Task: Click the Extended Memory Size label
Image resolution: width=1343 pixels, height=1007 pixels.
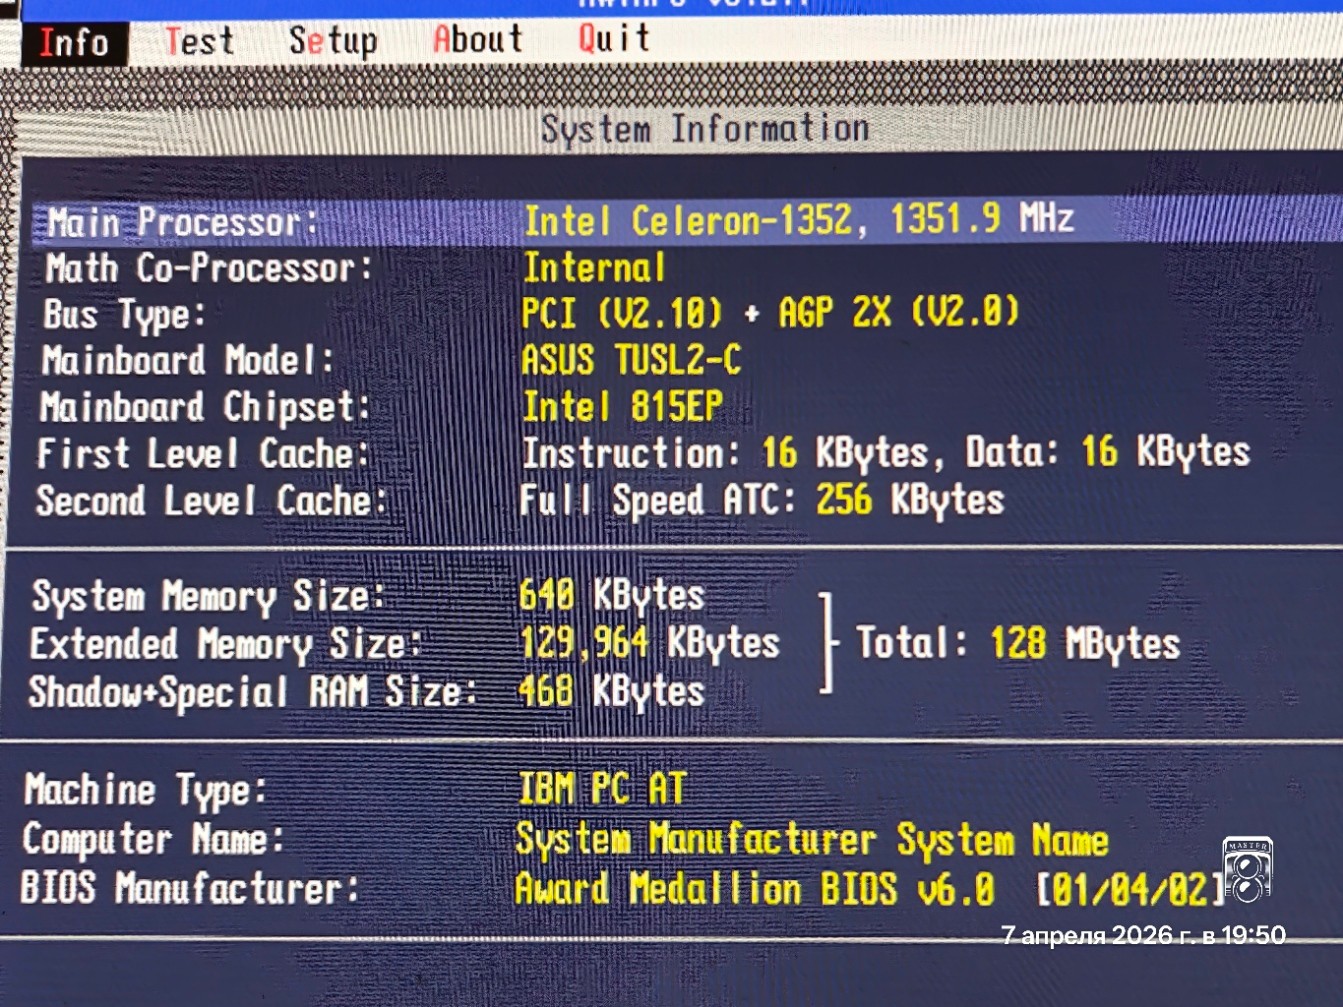Action: click(225, 645)
